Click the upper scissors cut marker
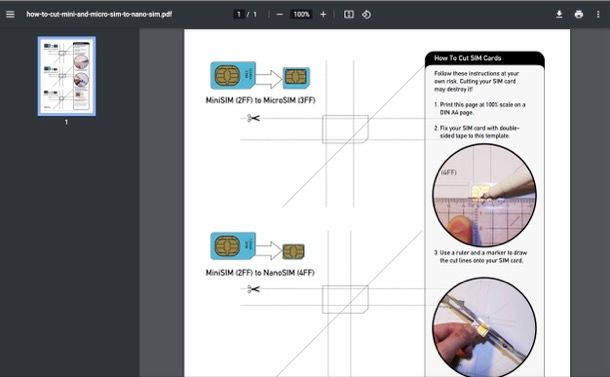Viewport: 610px width, 377px height. point(253,118)
